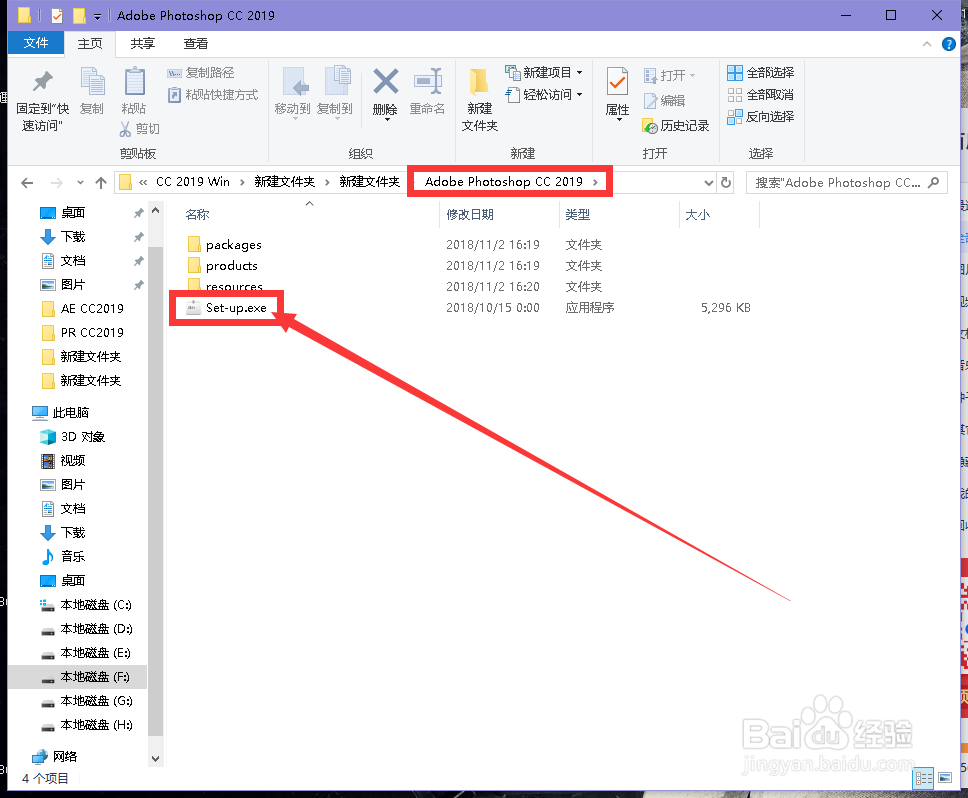Viewport: 968px width, 798px height.
Task: Open the Easy access (轻松访问) dropdown
Action: click(544, 94)
